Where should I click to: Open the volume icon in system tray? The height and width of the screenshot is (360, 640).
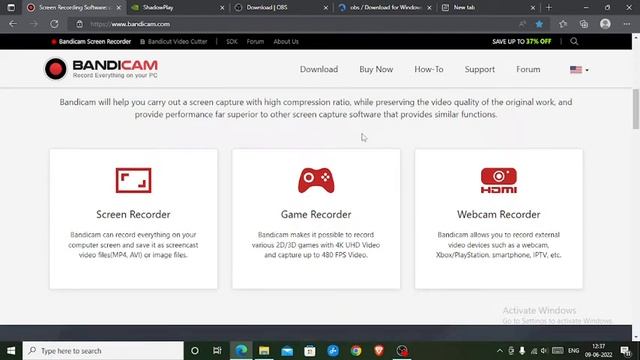[x=544, y=351]
